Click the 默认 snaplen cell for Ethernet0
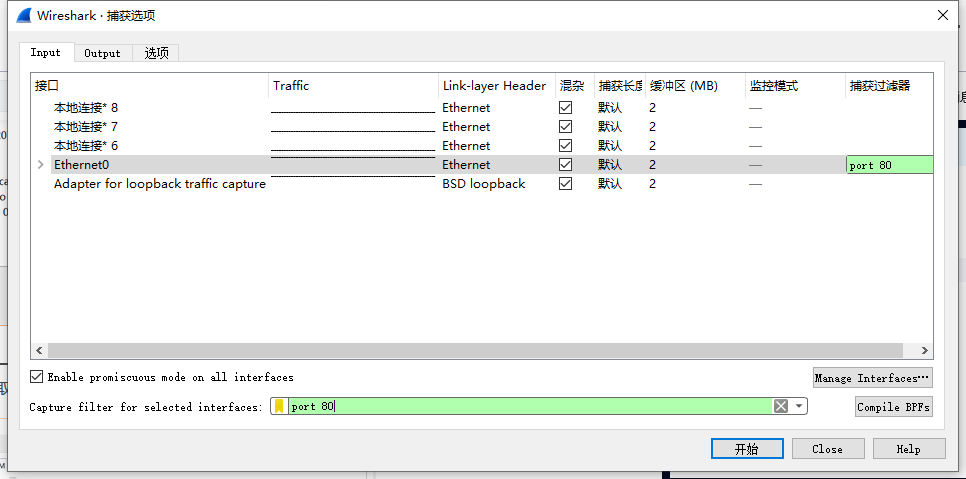 [x=610, y=165]
